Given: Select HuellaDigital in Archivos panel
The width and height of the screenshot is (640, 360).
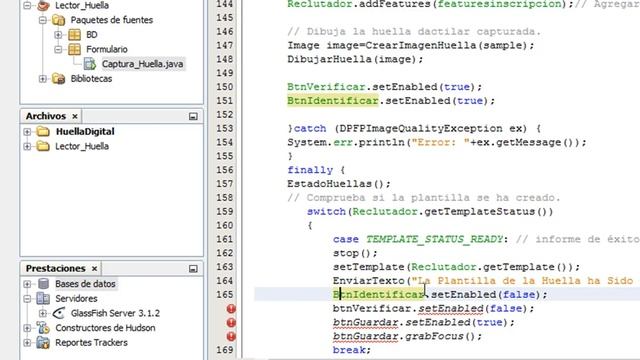Looking at the screenshot, I should (x=85, y=131).
